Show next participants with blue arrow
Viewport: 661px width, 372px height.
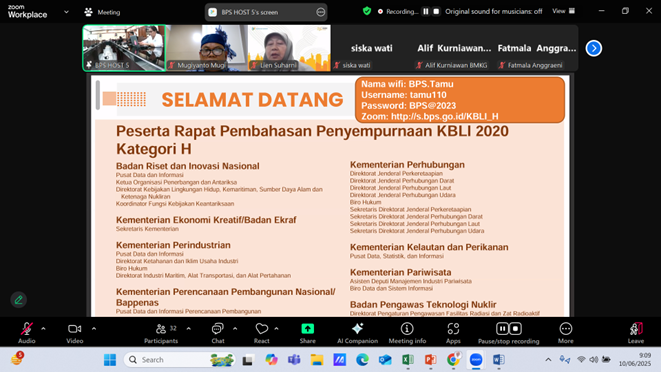coord(594,48)
